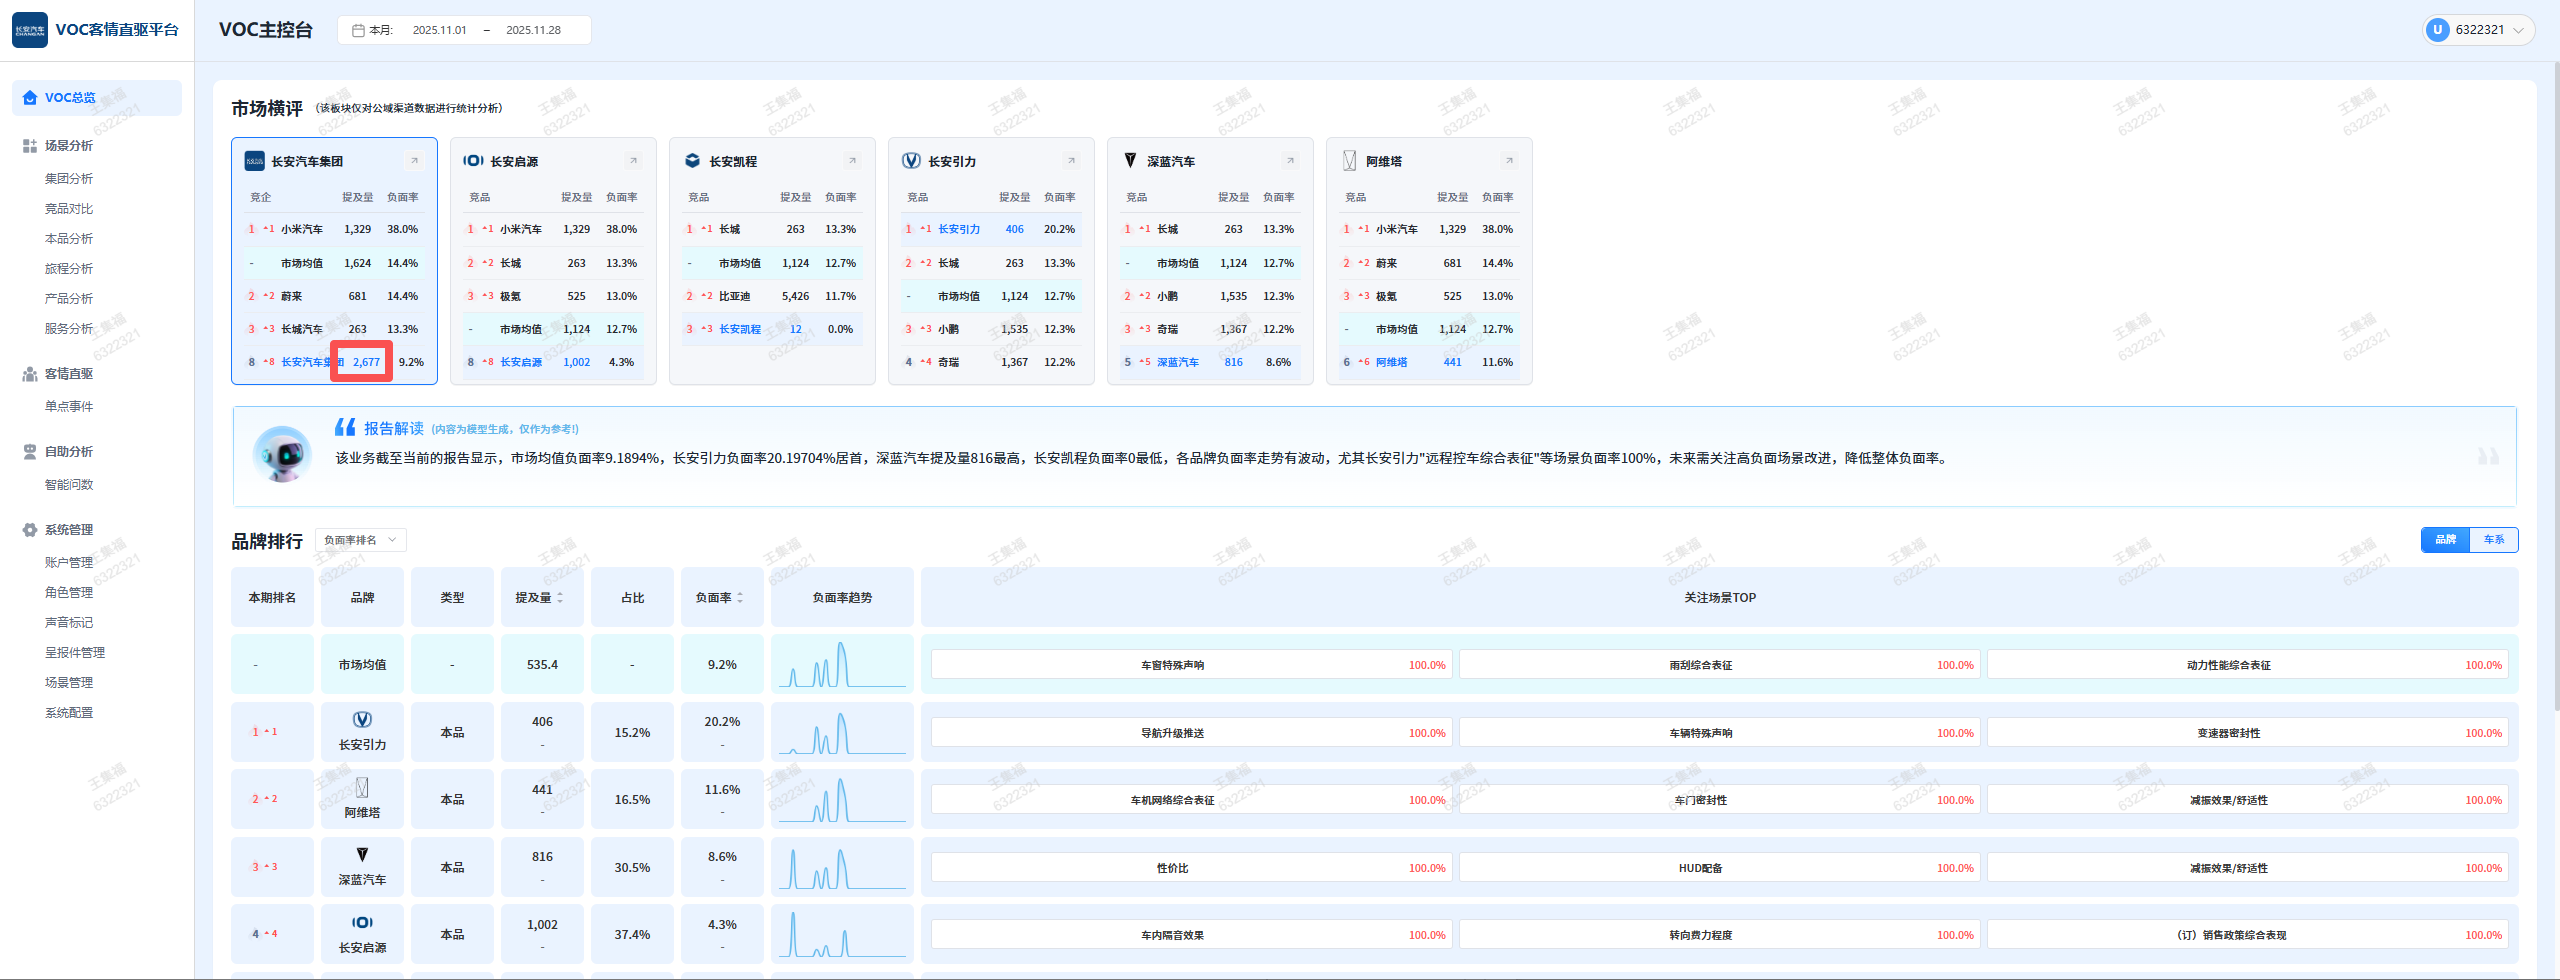
Task: Click the 长安引力 link in the competitor list
Action: coord(958,230)
